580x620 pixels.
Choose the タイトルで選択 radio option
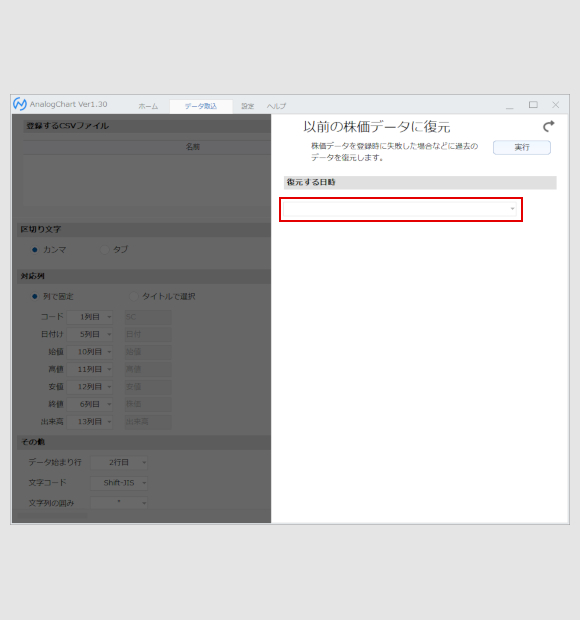pyautogui.click(x=134, y=296)
